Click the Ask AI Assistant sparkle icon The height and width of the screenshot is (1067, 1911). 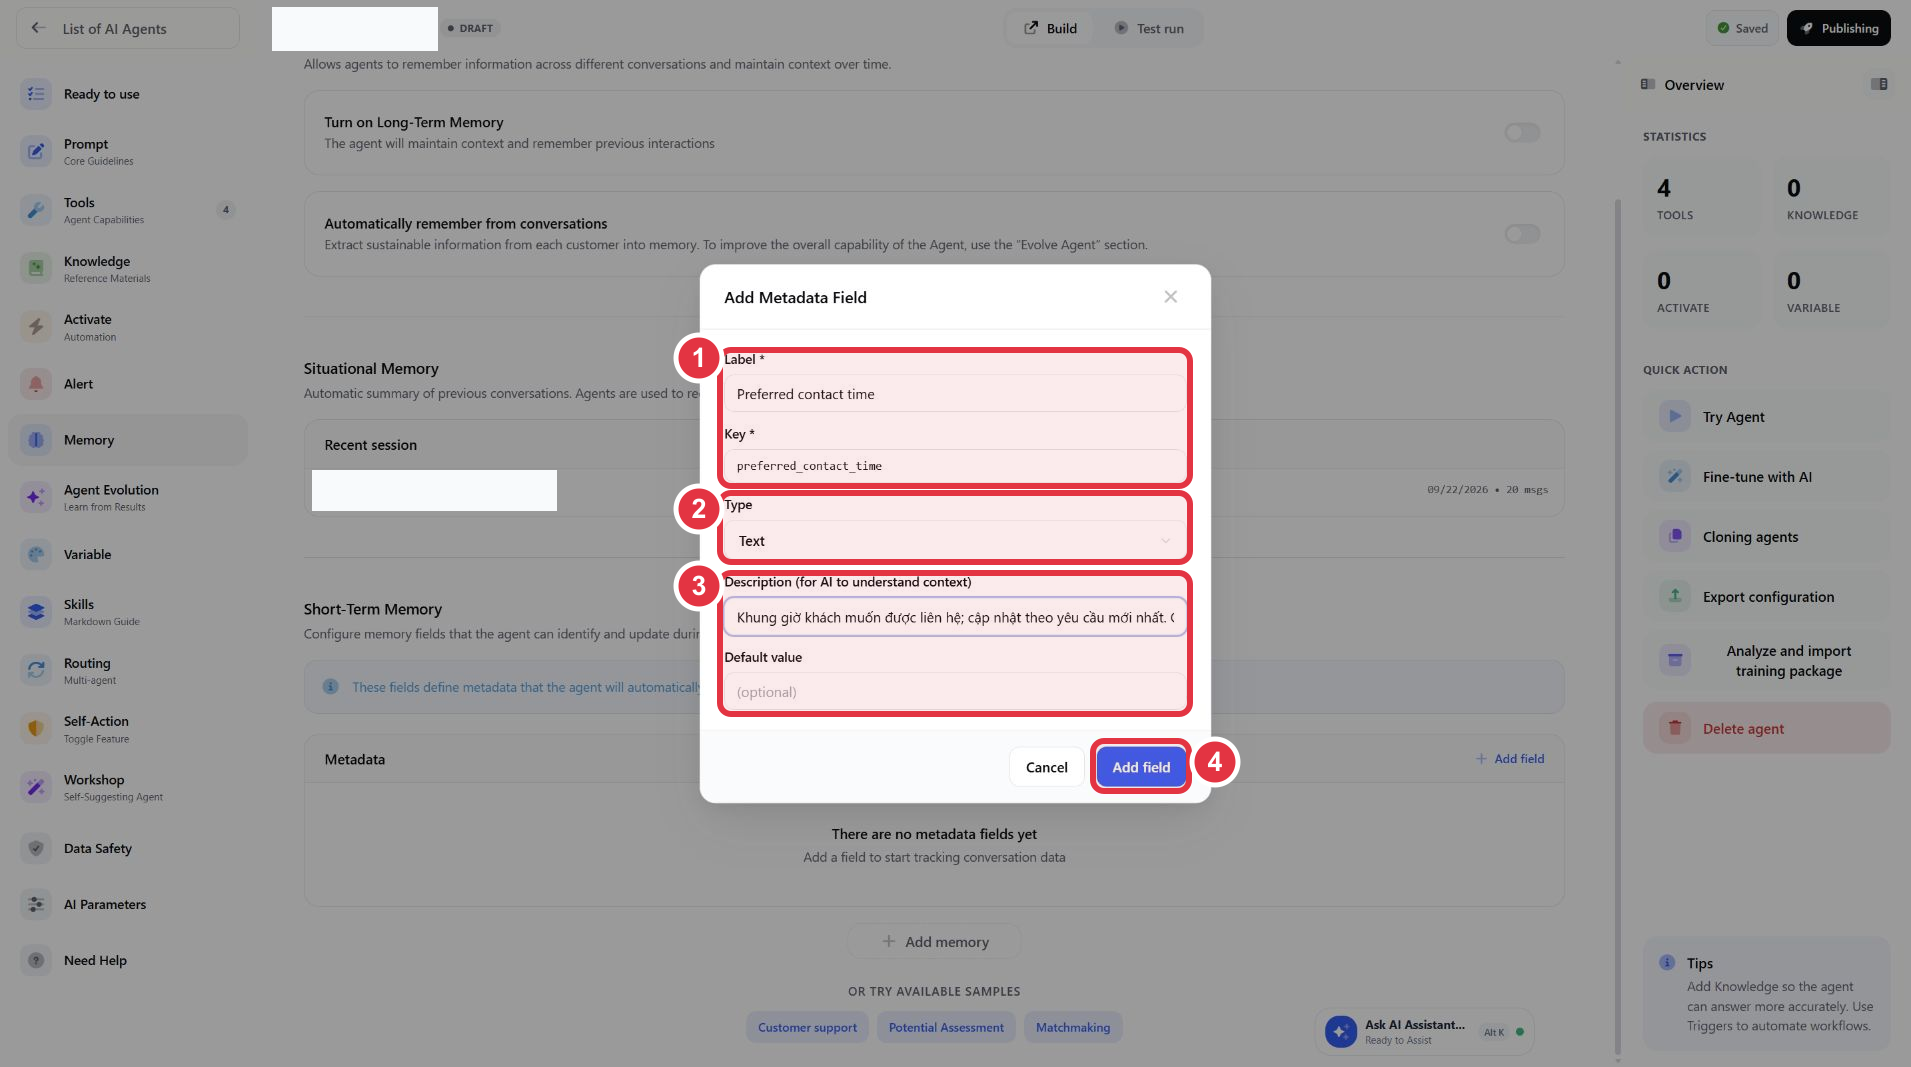pos(1340,1031)
